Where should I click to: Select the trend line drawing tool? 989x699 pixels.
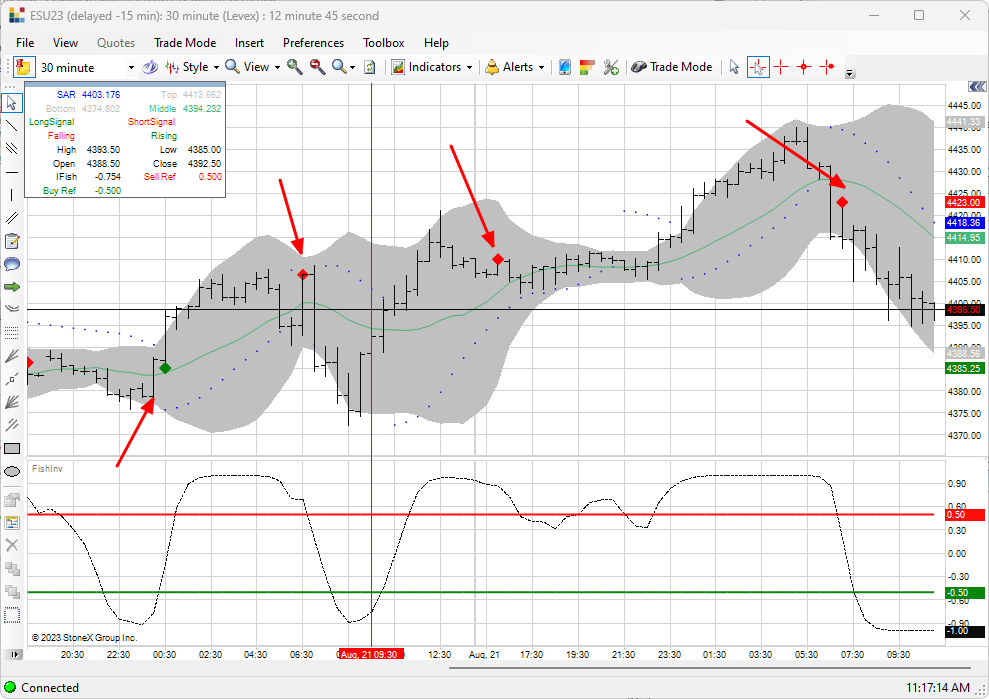click(x=12, y=126)
